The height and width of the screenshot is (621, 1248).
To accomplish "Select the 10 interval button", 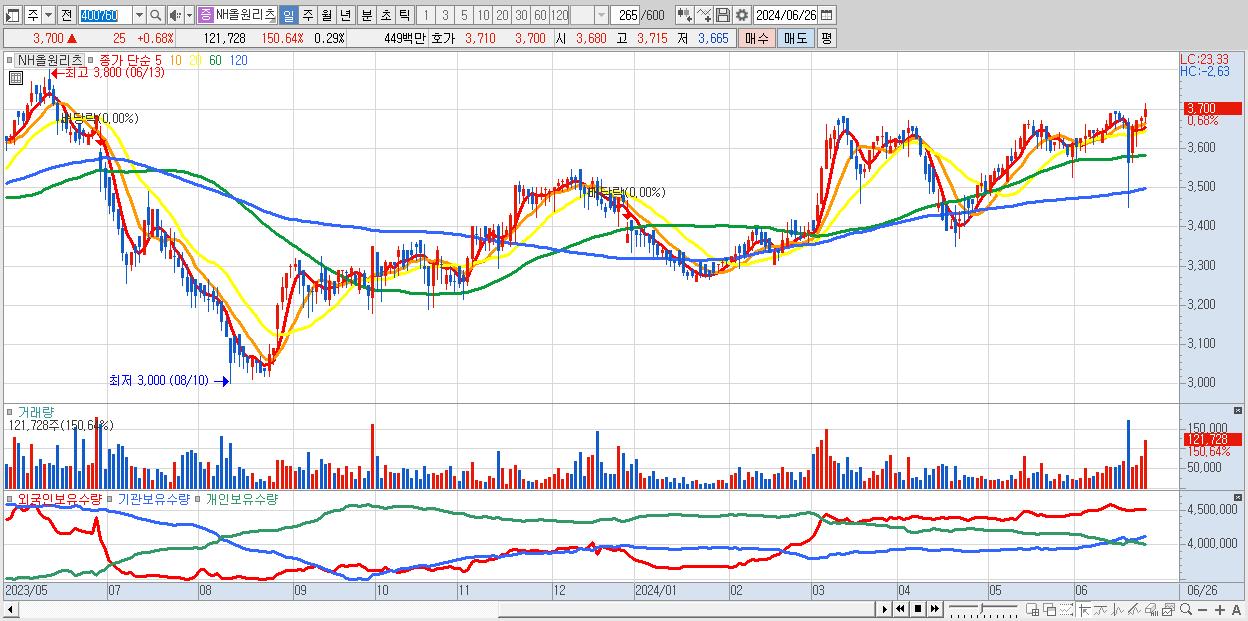I will tap(483, 15).
